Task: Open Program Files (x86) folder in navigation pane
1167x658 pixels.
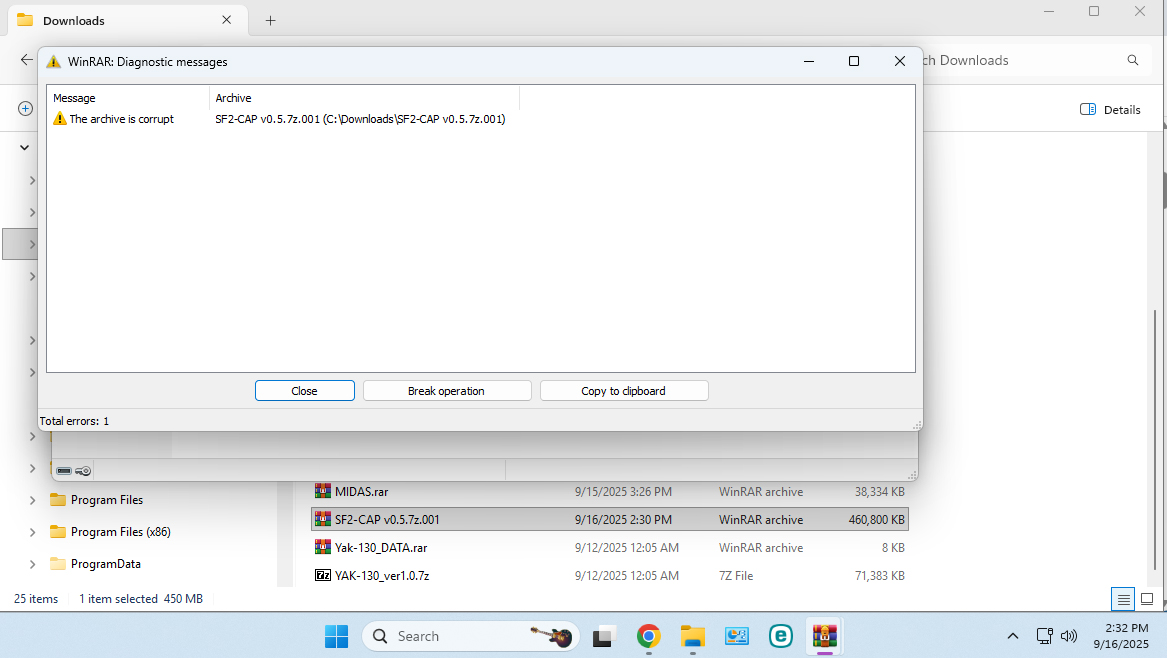Action: [120, 532]
